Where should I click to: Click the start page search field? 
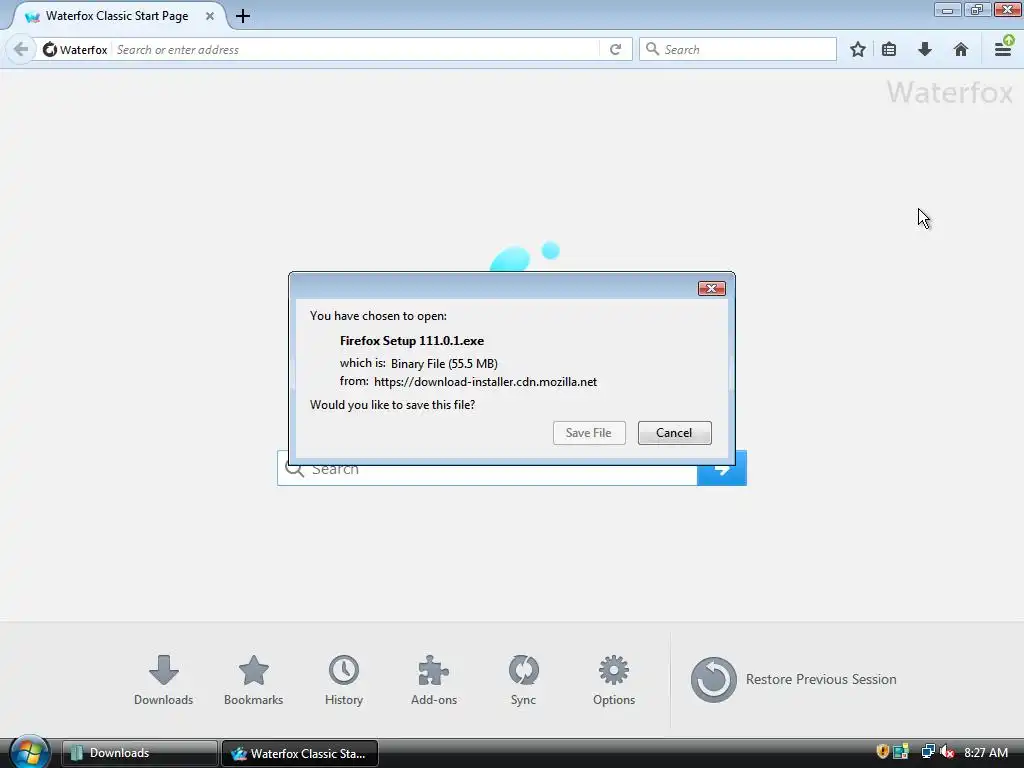click(x=487, y=475)
